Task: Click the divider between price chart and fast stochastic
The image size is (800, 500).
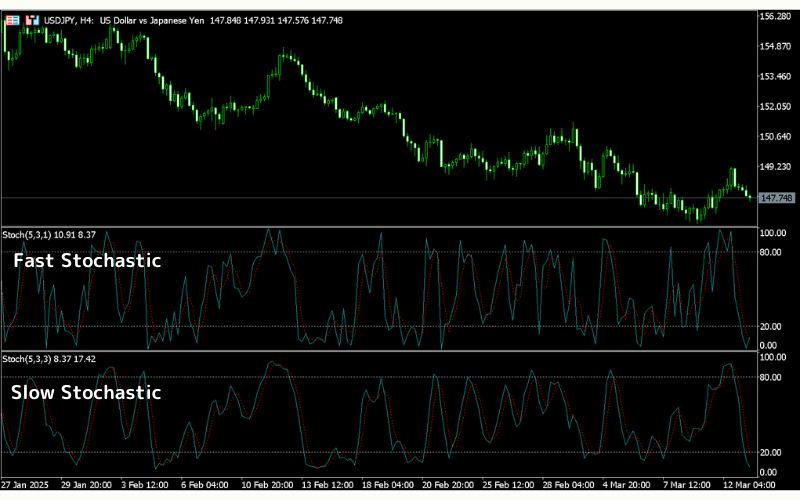Action: 400,227
